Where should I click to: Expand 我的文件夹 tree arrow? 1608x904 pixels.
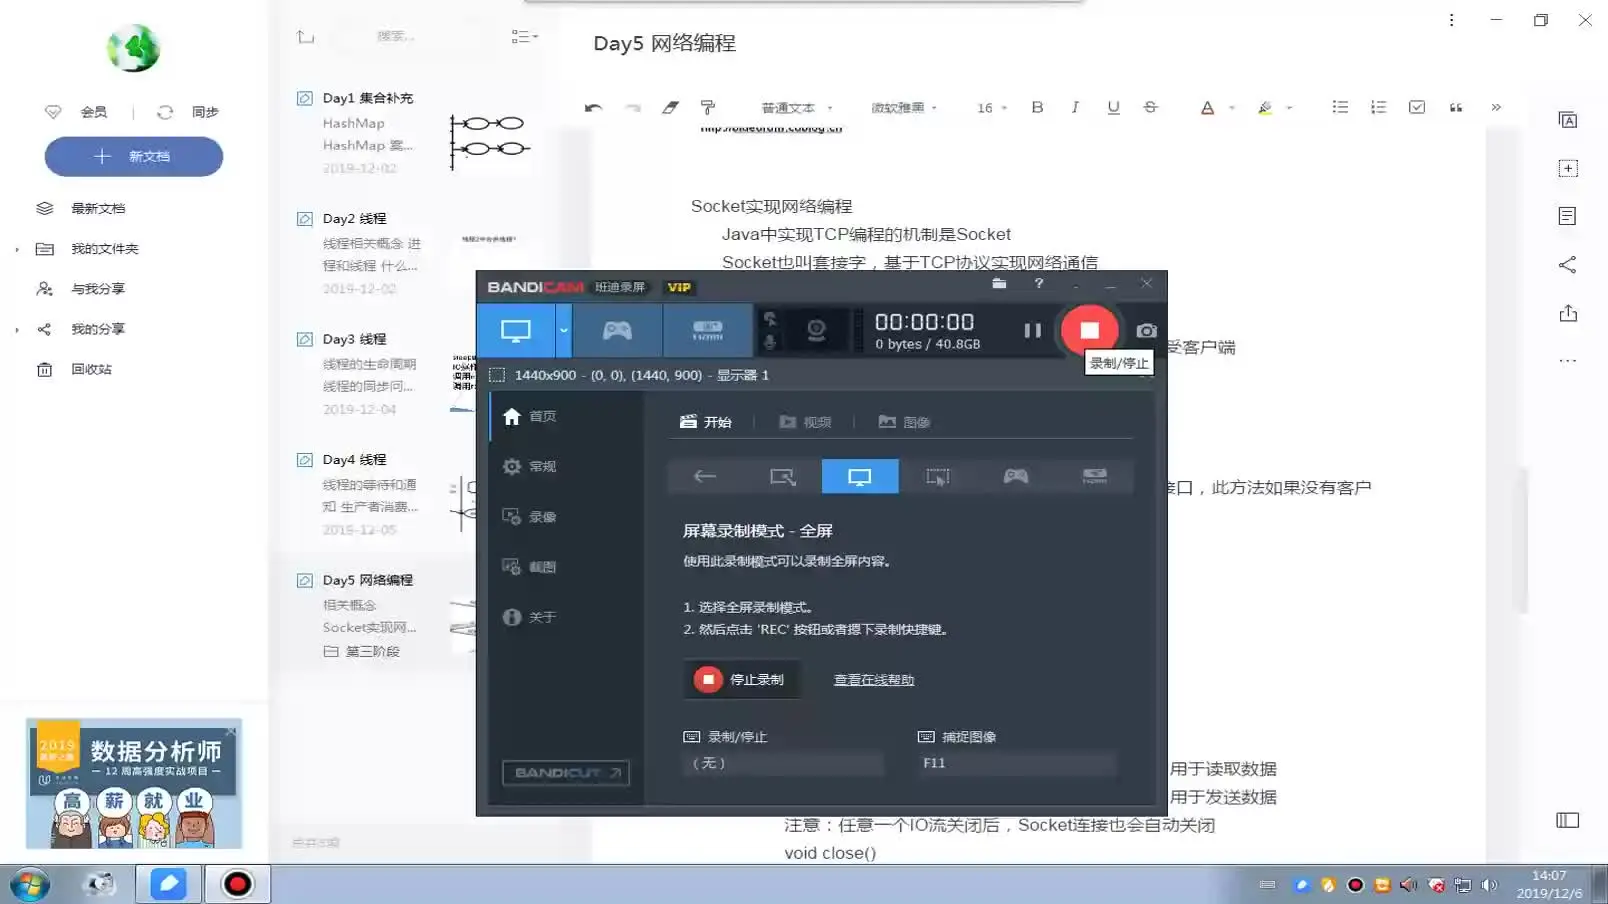point(17,249)
